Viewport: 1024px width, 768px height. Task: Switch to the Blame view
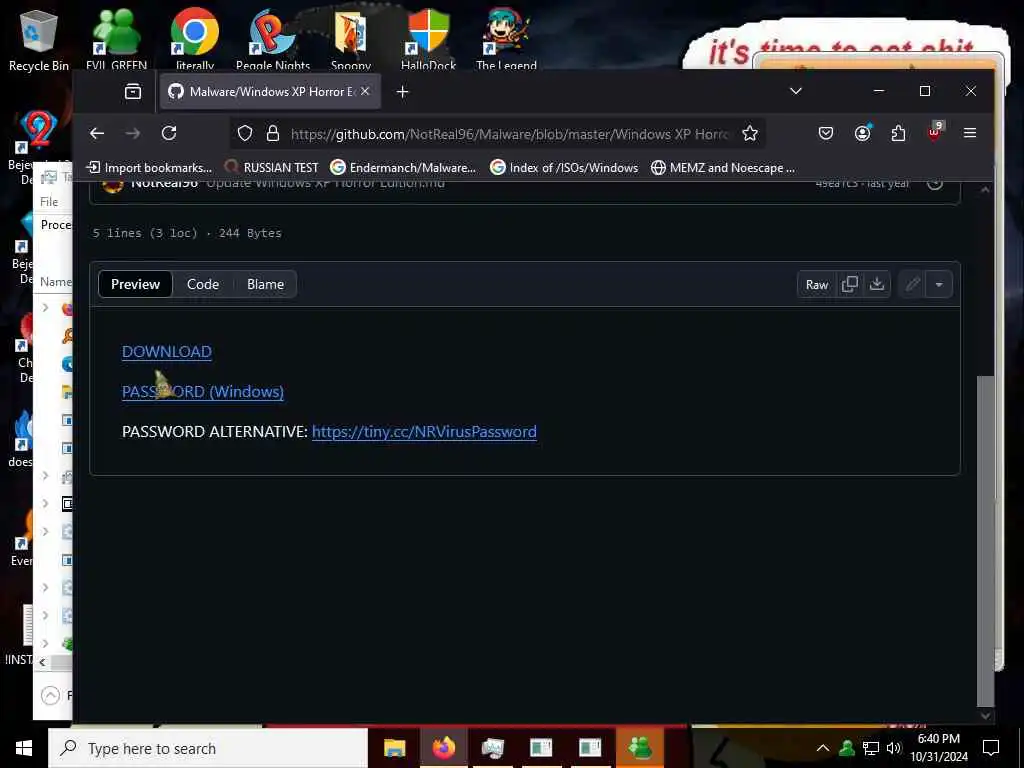coord(265,284)
